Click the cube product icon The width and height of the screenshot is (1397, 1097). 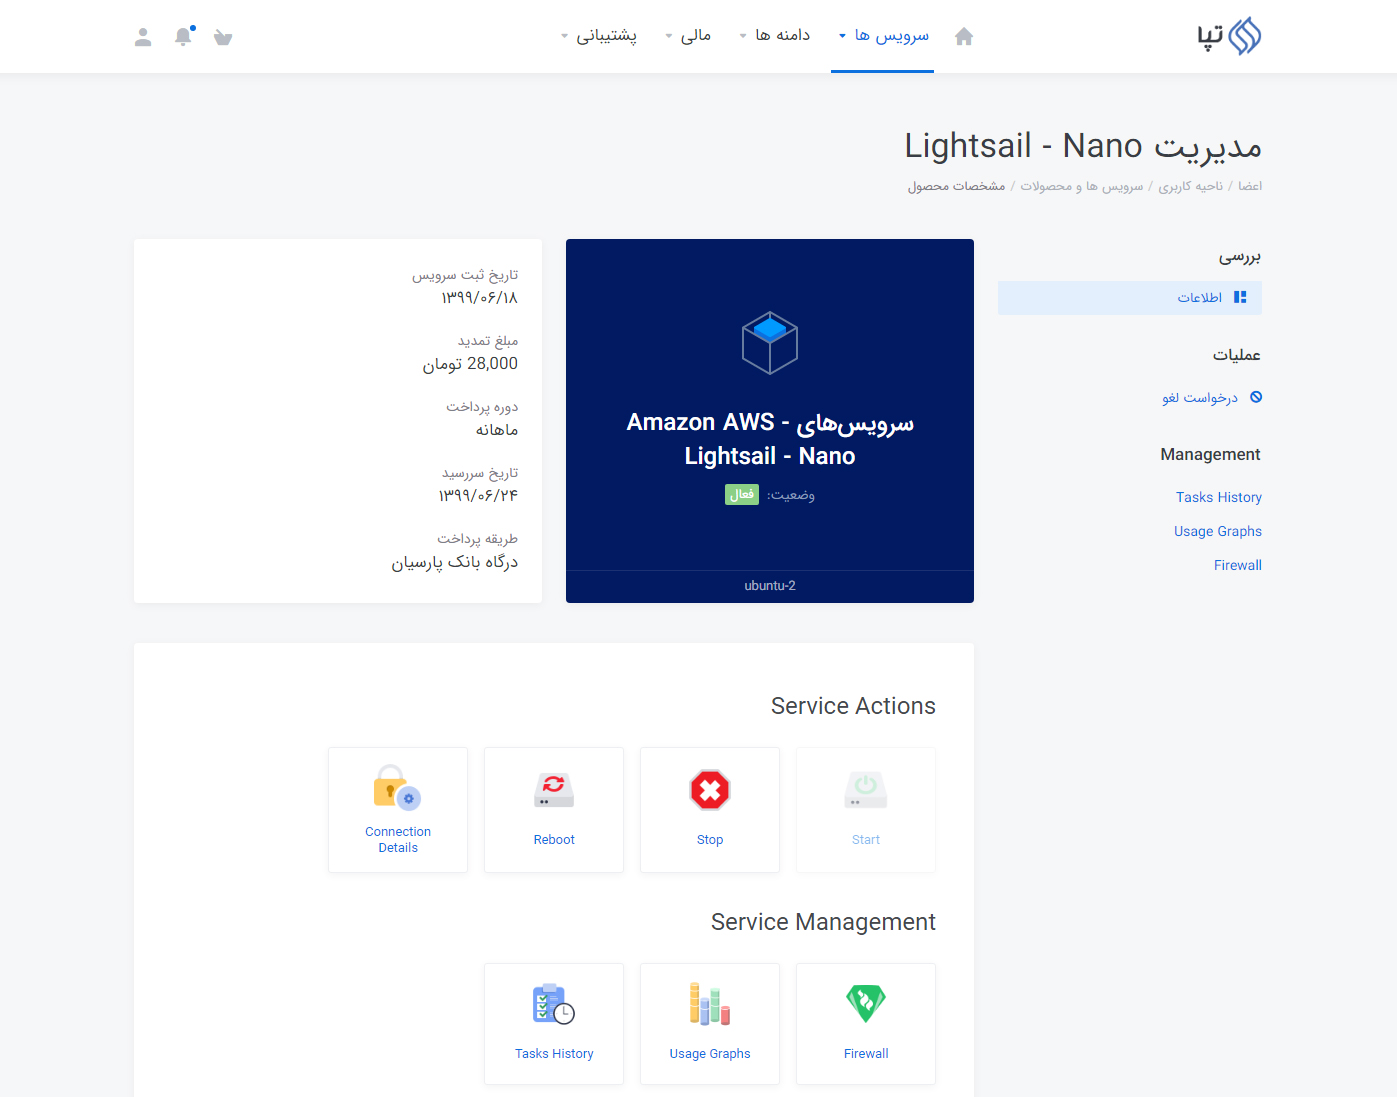[770, 343]
